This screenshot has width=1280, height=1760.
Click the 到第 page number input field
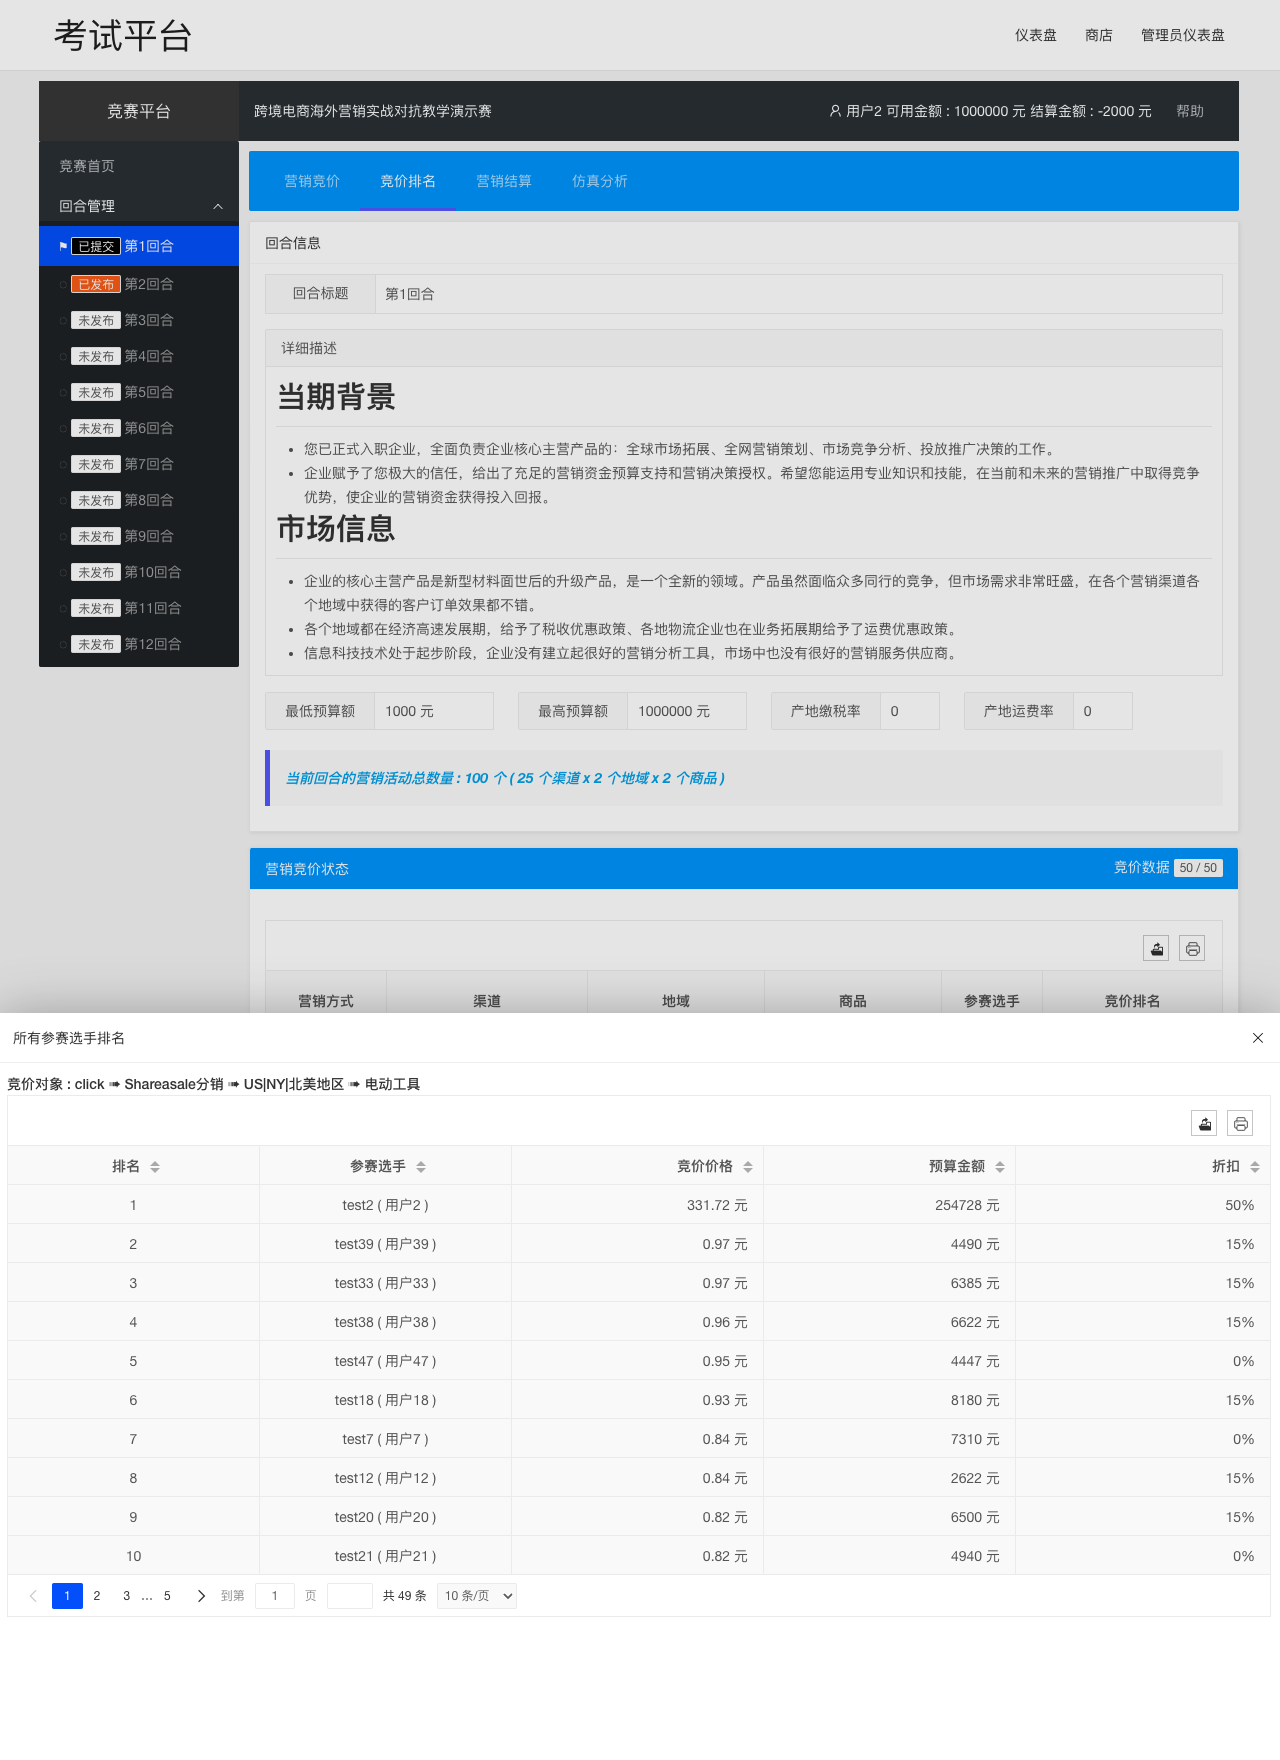coord(275,1596)
